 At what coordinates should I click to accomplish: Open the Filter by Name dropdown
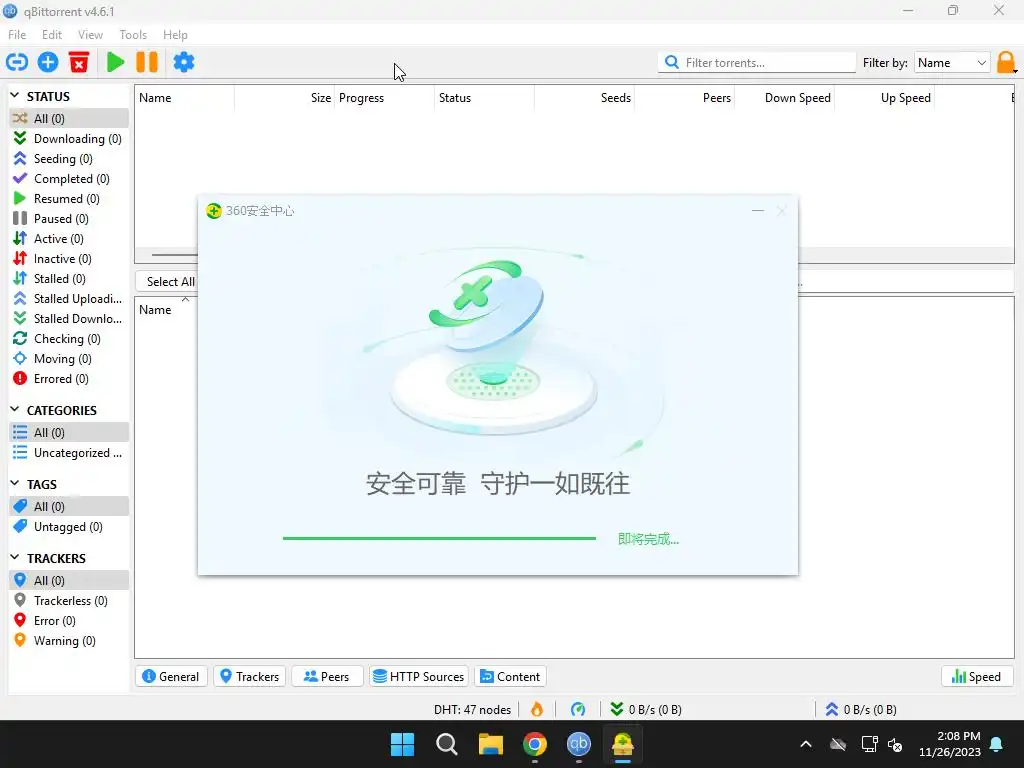click(952, 63)
